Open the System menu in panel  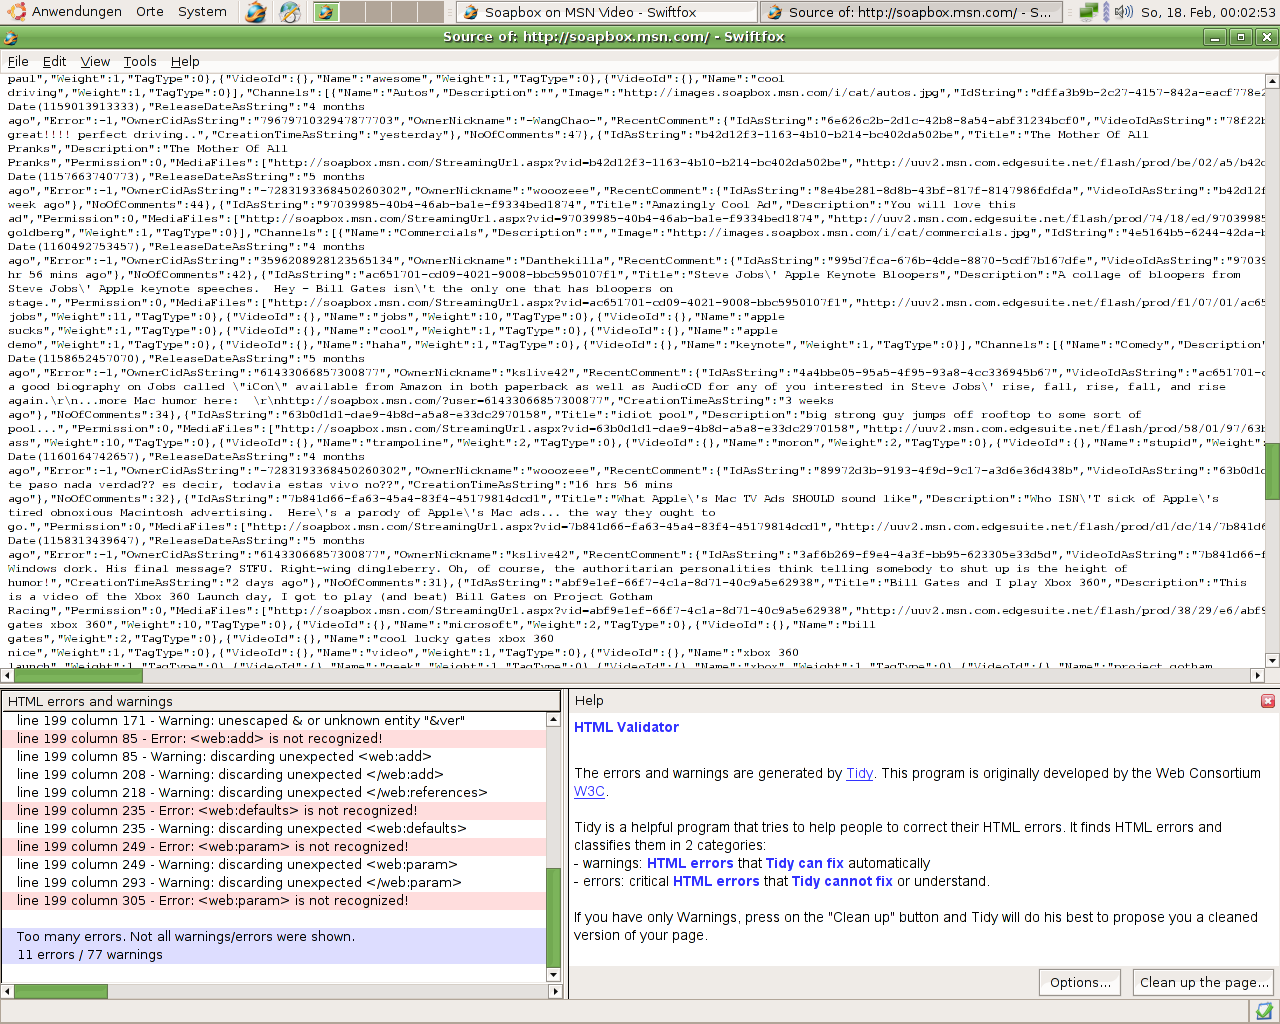[202, 12]
